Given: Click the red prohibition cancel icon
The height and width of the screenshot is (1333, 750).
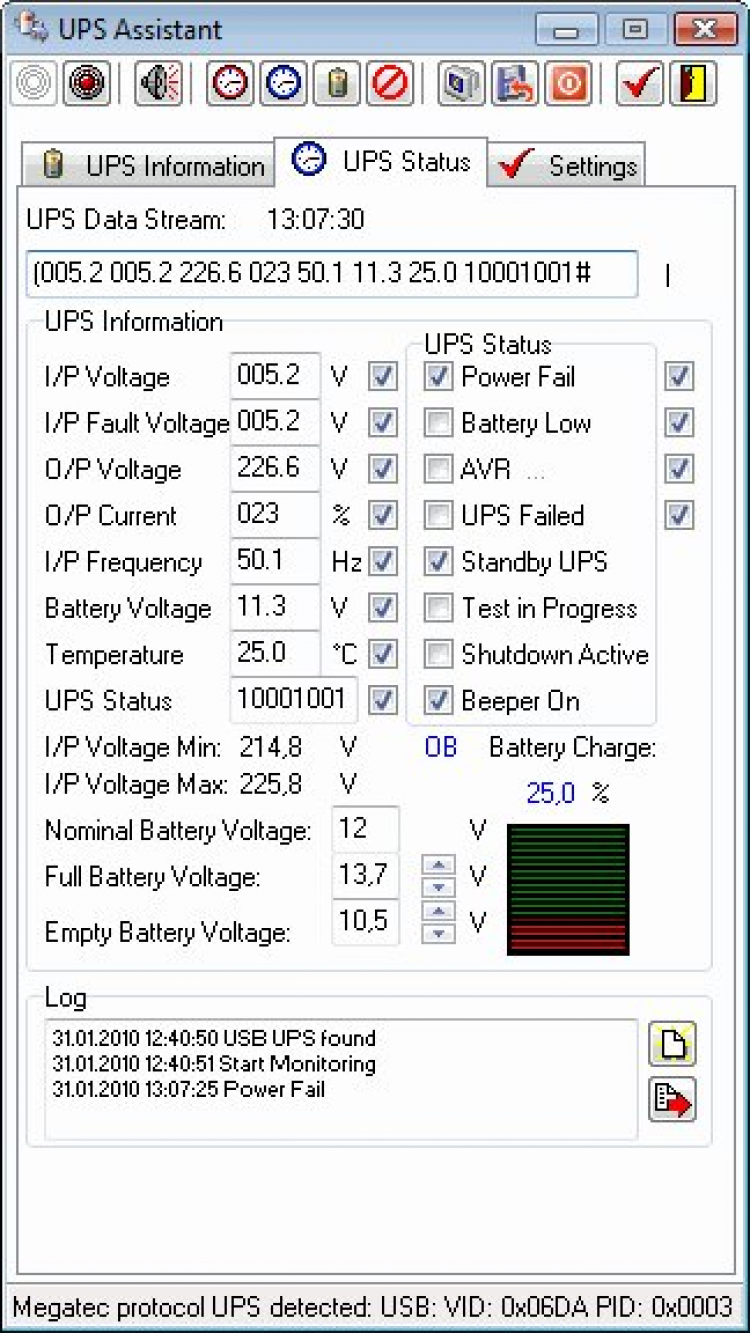Looking at the screenshot, I should tap(390, 84).
